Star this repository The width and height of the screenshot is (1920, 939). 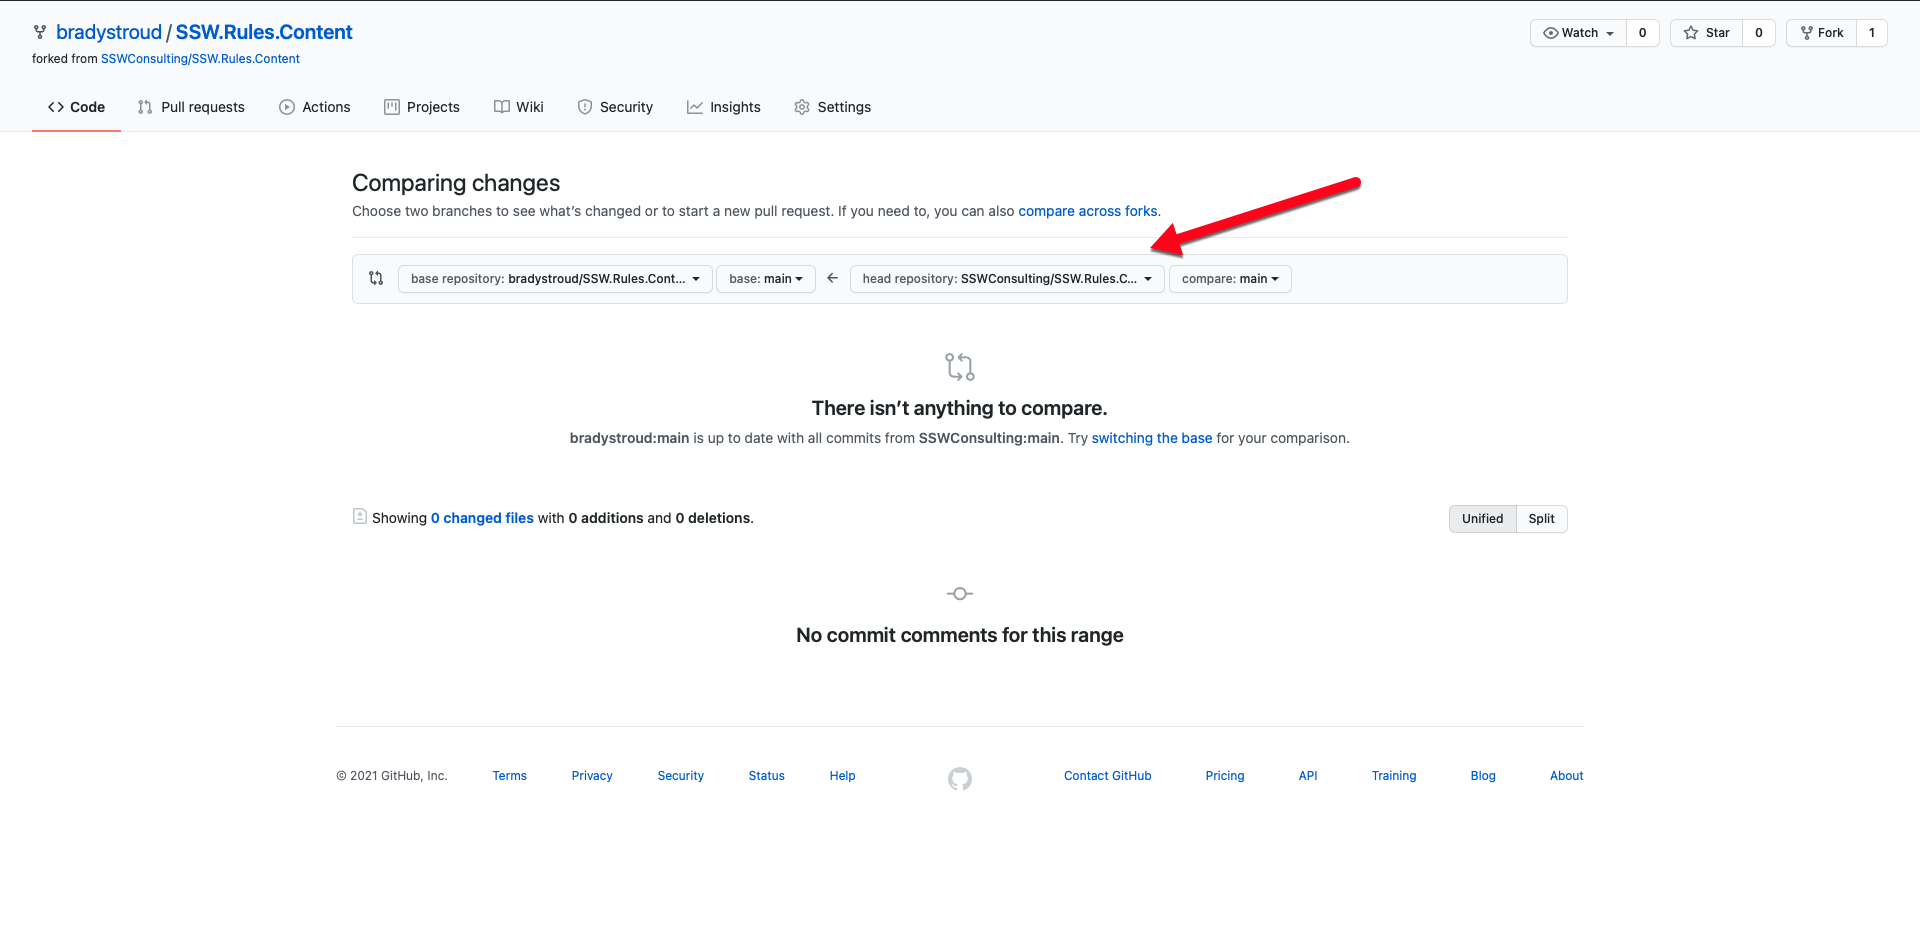coord(1707,33)
